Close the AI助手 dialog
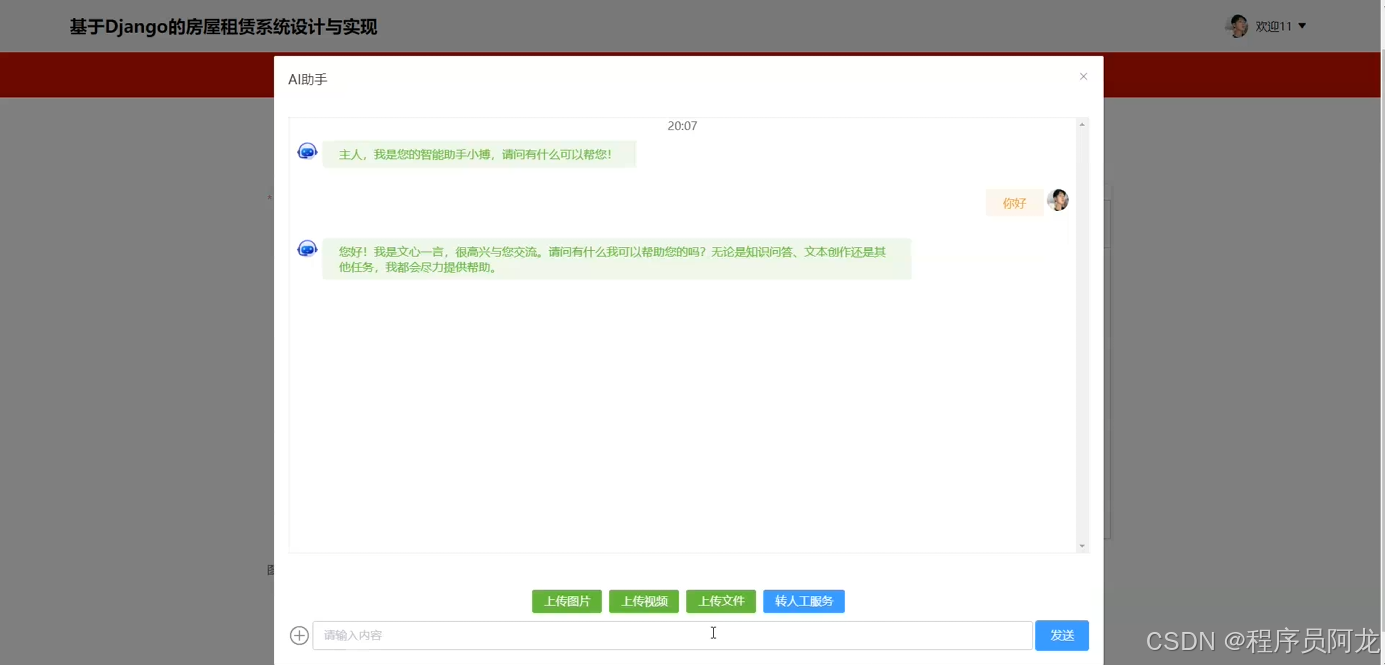This screenshot has height=665, width=1385. (1083, 77)
